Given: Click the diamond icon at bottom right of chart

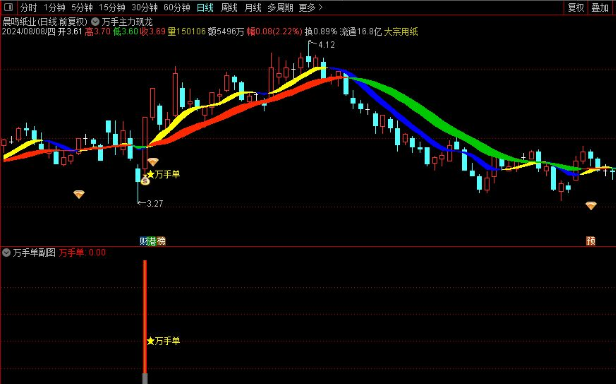Looking at the screenshot, I should point(591,206).
